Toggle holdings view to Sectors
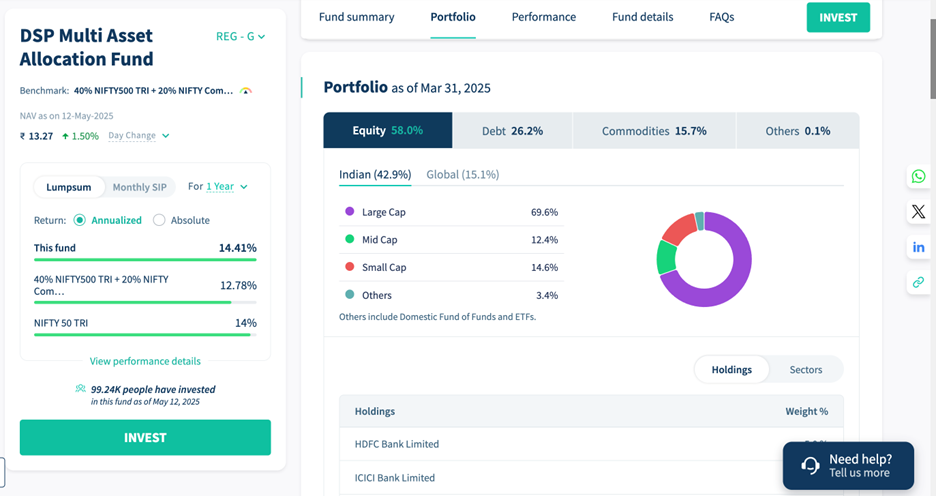 pos(805,370)
